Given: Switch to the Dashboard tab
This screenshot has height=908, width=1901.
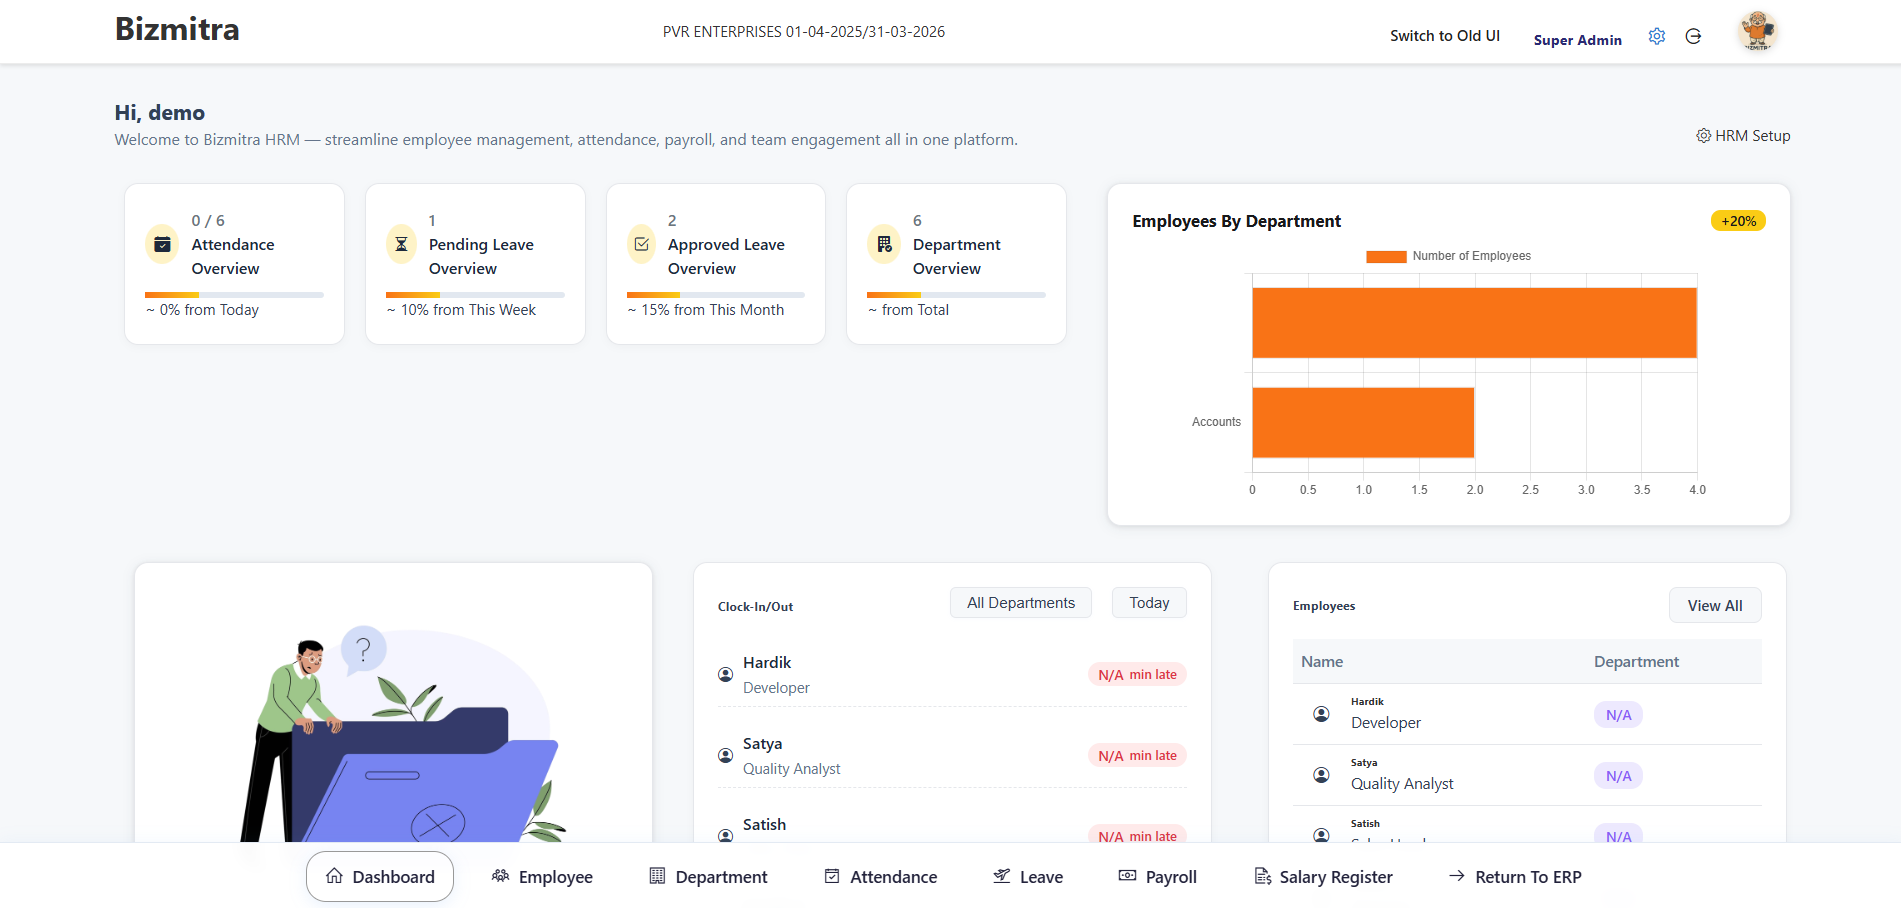Looking at the screenshot, I should click(x=380, y=876).
